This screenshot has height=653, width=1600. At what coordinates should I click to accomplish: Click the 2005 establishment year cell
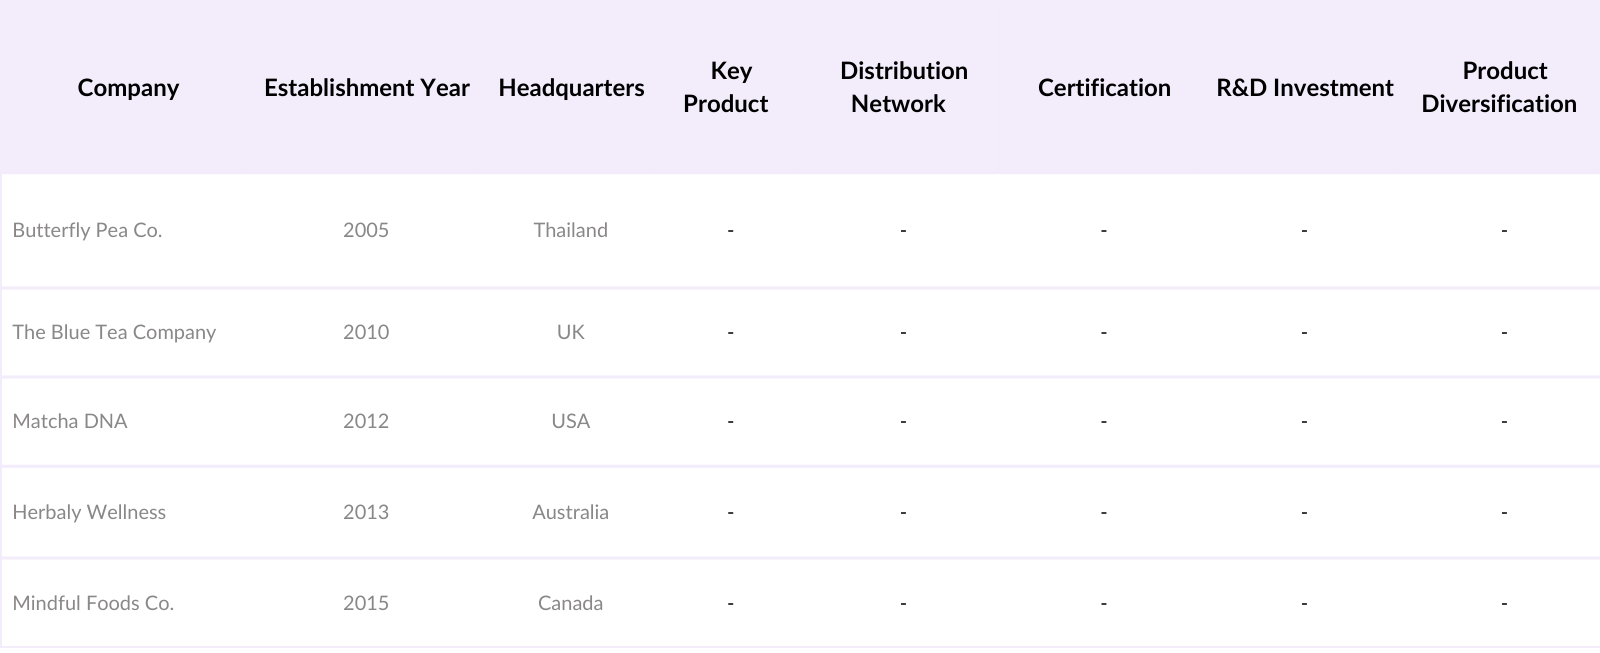point(366,230)
